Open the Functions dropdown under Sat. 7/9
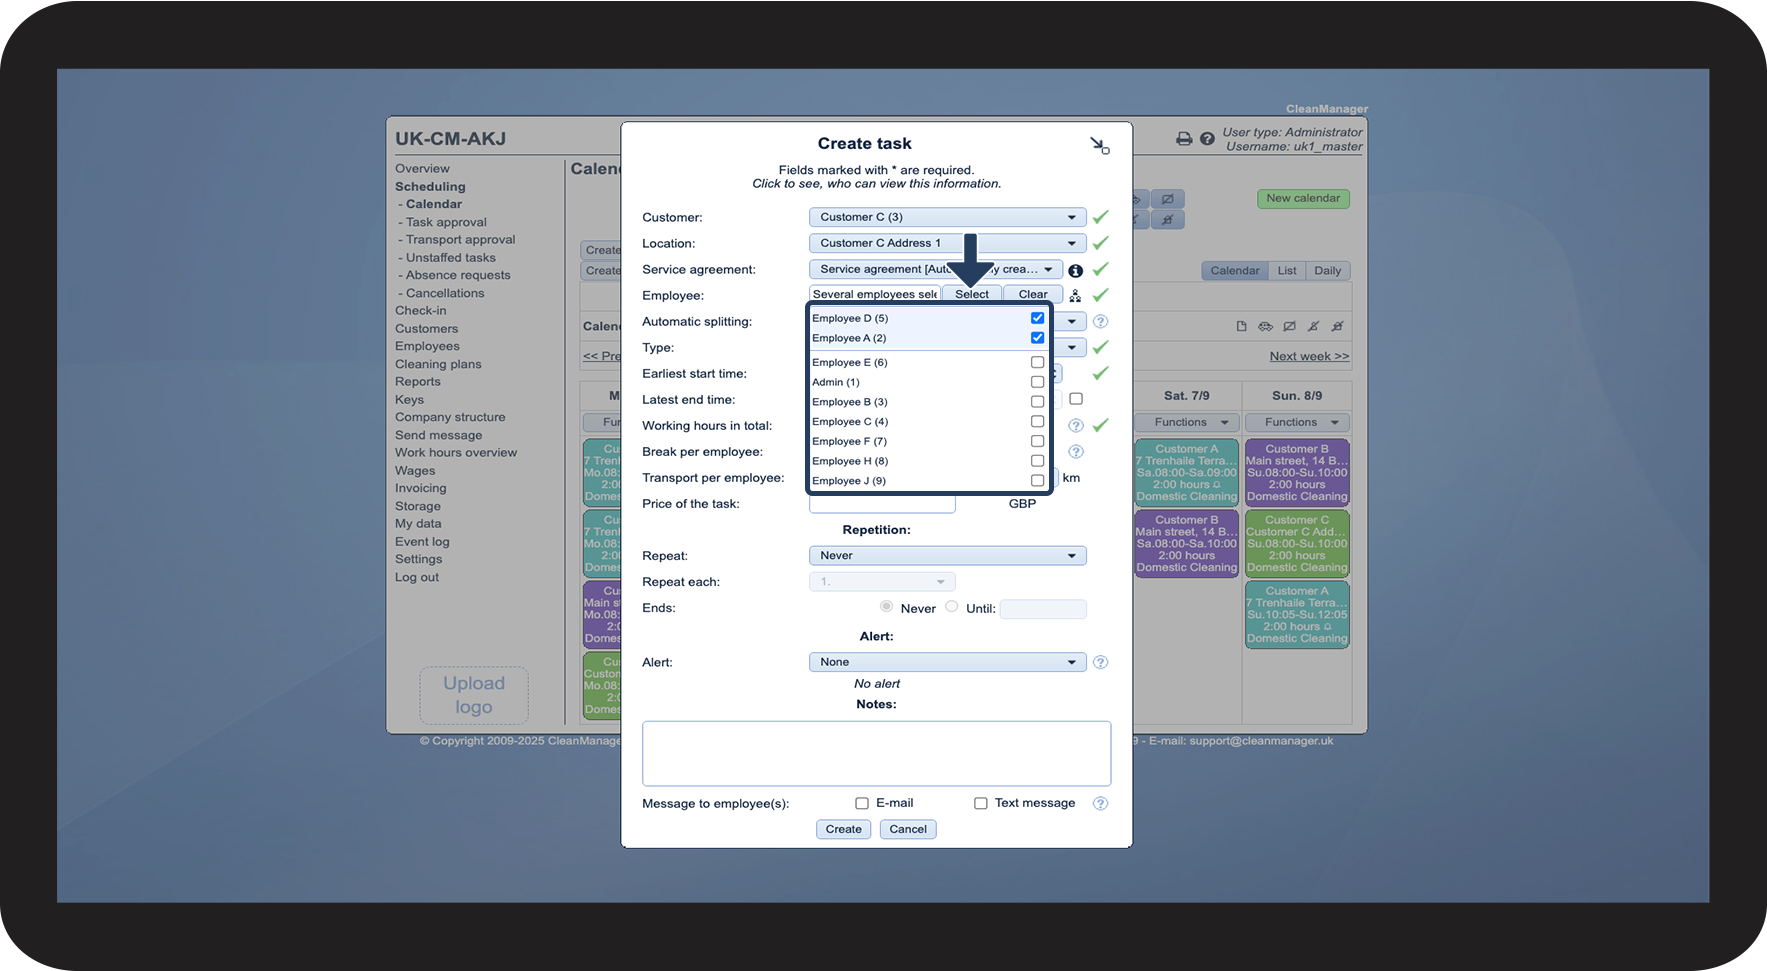The width and height of the screenshot is (1767, 971). (1187, 423)
